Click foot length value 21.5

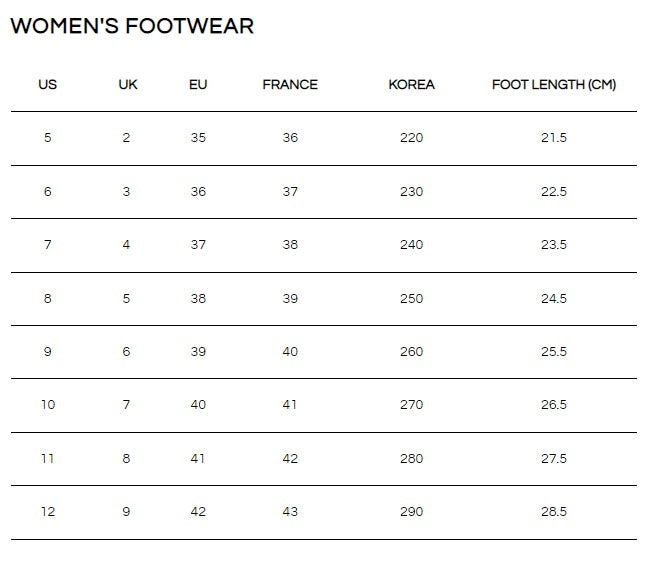pos(554,138)
